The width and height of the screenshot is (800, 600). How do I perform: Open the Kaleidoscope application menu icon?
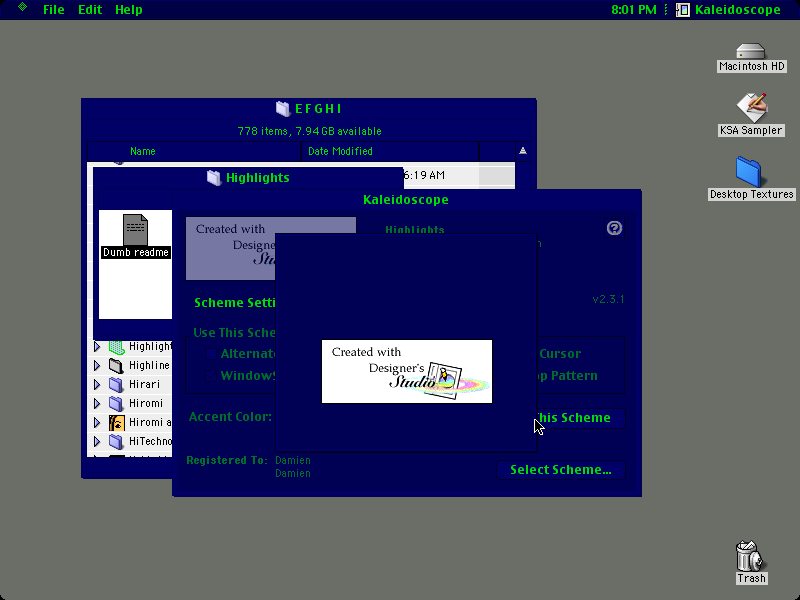click(x=683, y=10)
